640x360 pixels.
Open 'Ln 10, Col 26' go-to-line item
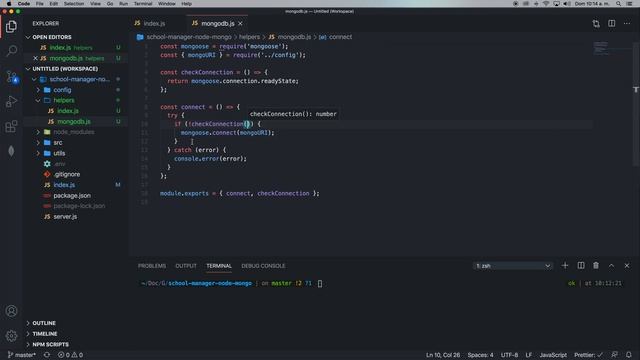pyautogui.click(x=443, y=355)
